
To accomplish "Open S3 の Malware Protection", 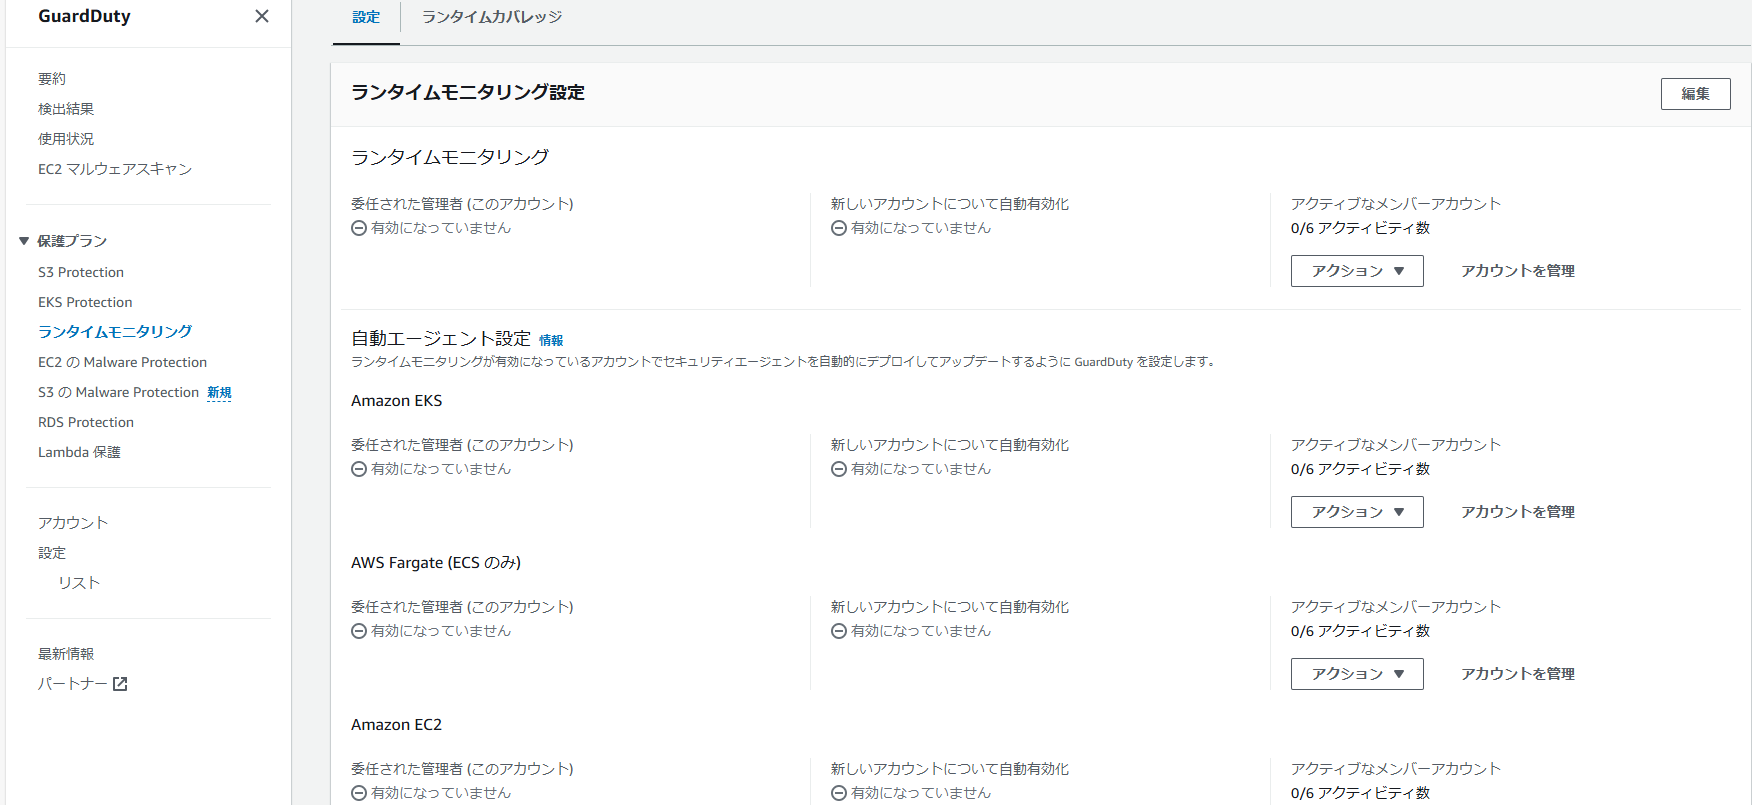I will point(118,392).
